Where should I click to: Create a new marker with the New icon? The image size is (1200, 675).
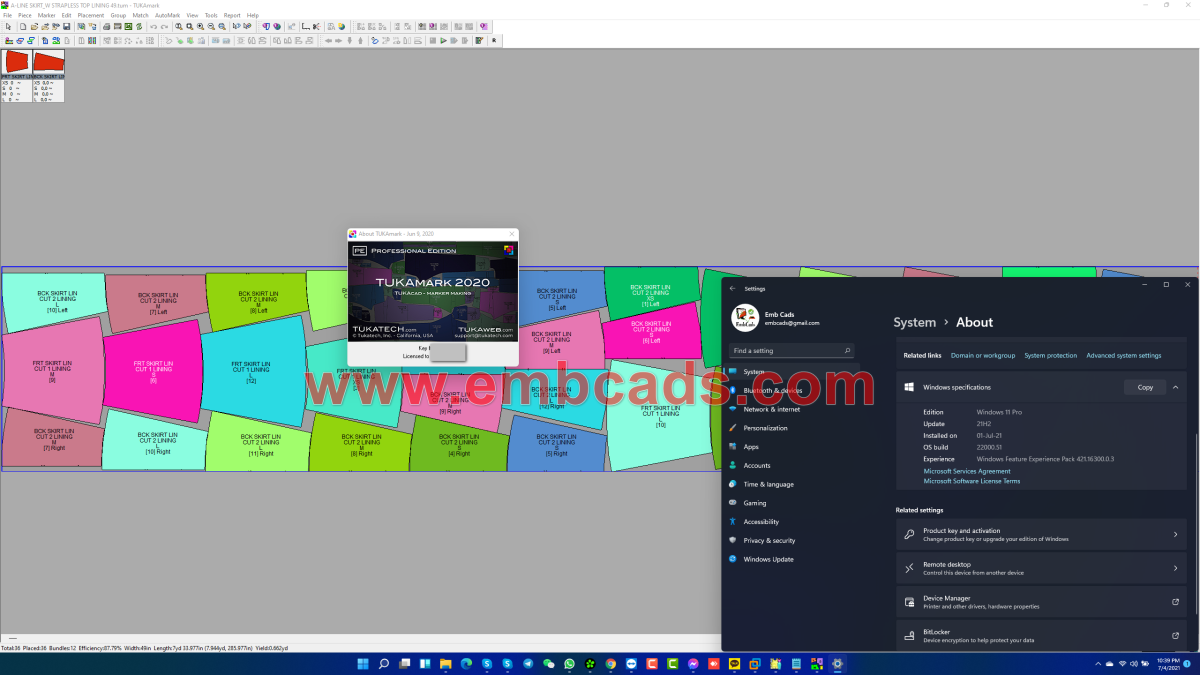22,27
